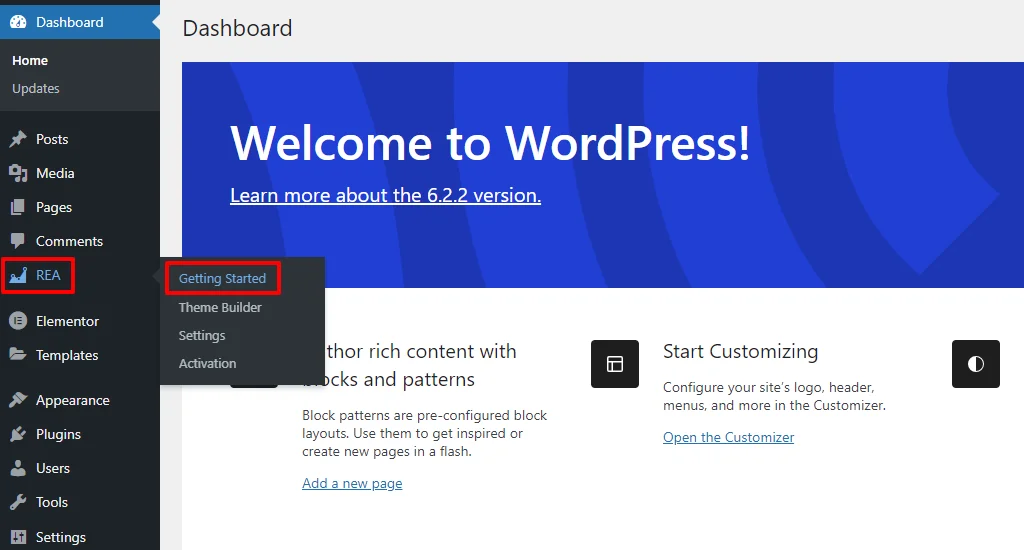Choose Settings in REA flyout submenu

coord(202,335)
